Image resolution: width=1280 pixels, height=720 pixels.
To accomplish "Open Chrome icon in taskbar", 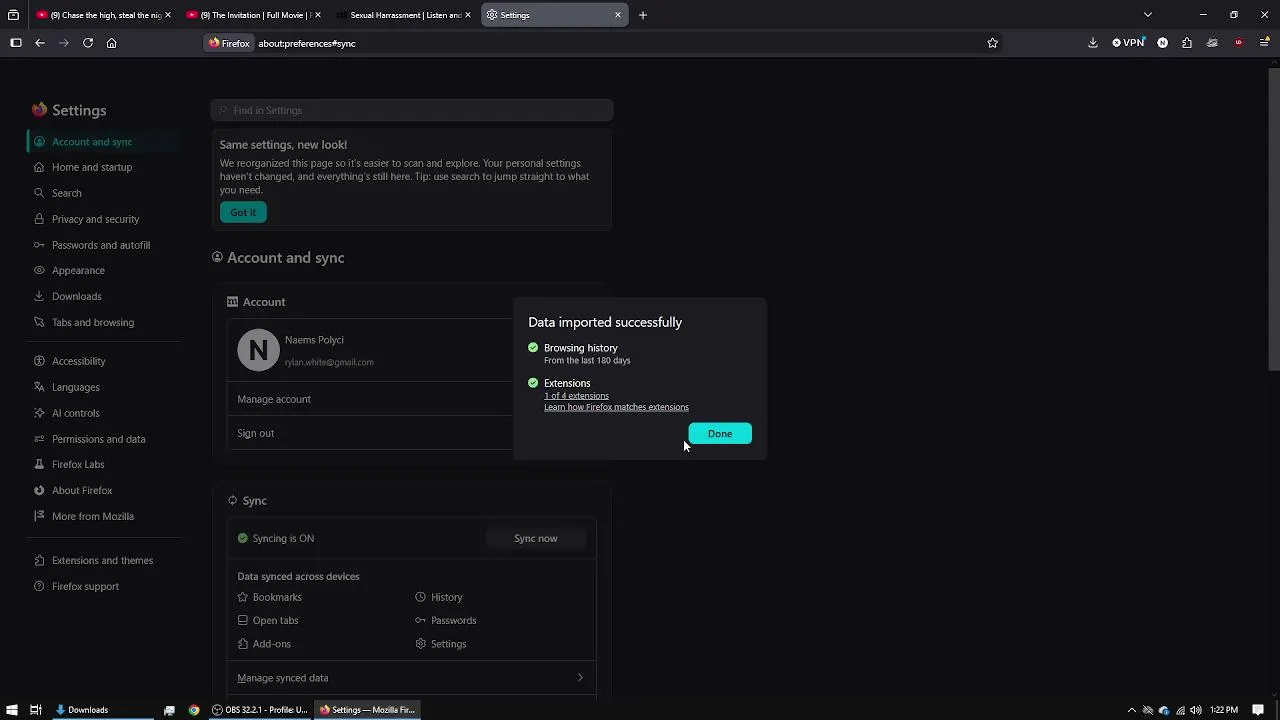I will [x=194, y=710].
